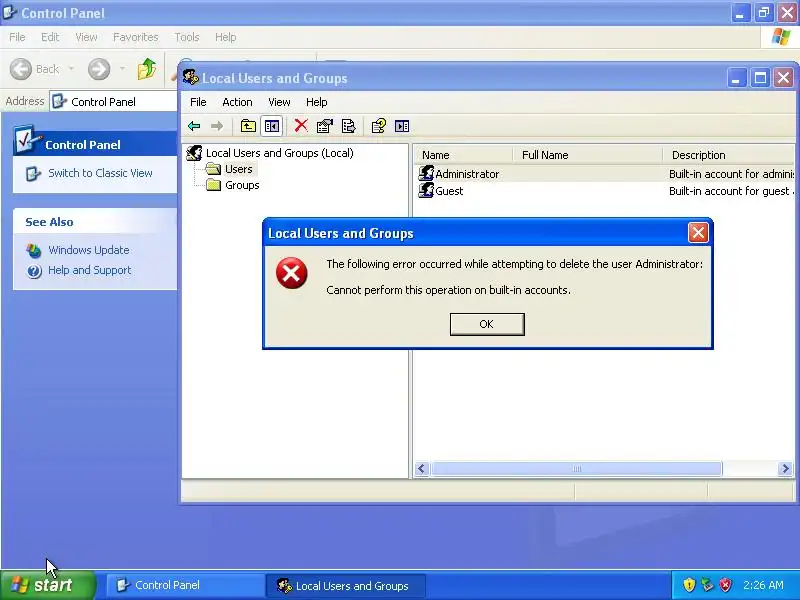Viewport: 800px width, 600px height.
Task: Click Administrator's description cell
Action: (731, 174)
